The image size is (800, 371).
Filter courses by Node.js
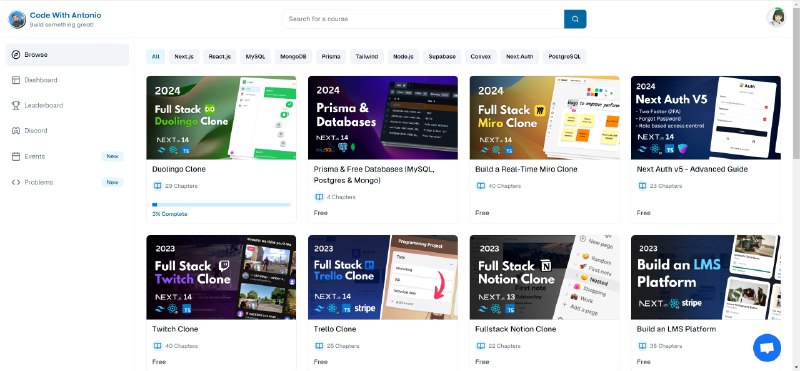tap(403, 57)
